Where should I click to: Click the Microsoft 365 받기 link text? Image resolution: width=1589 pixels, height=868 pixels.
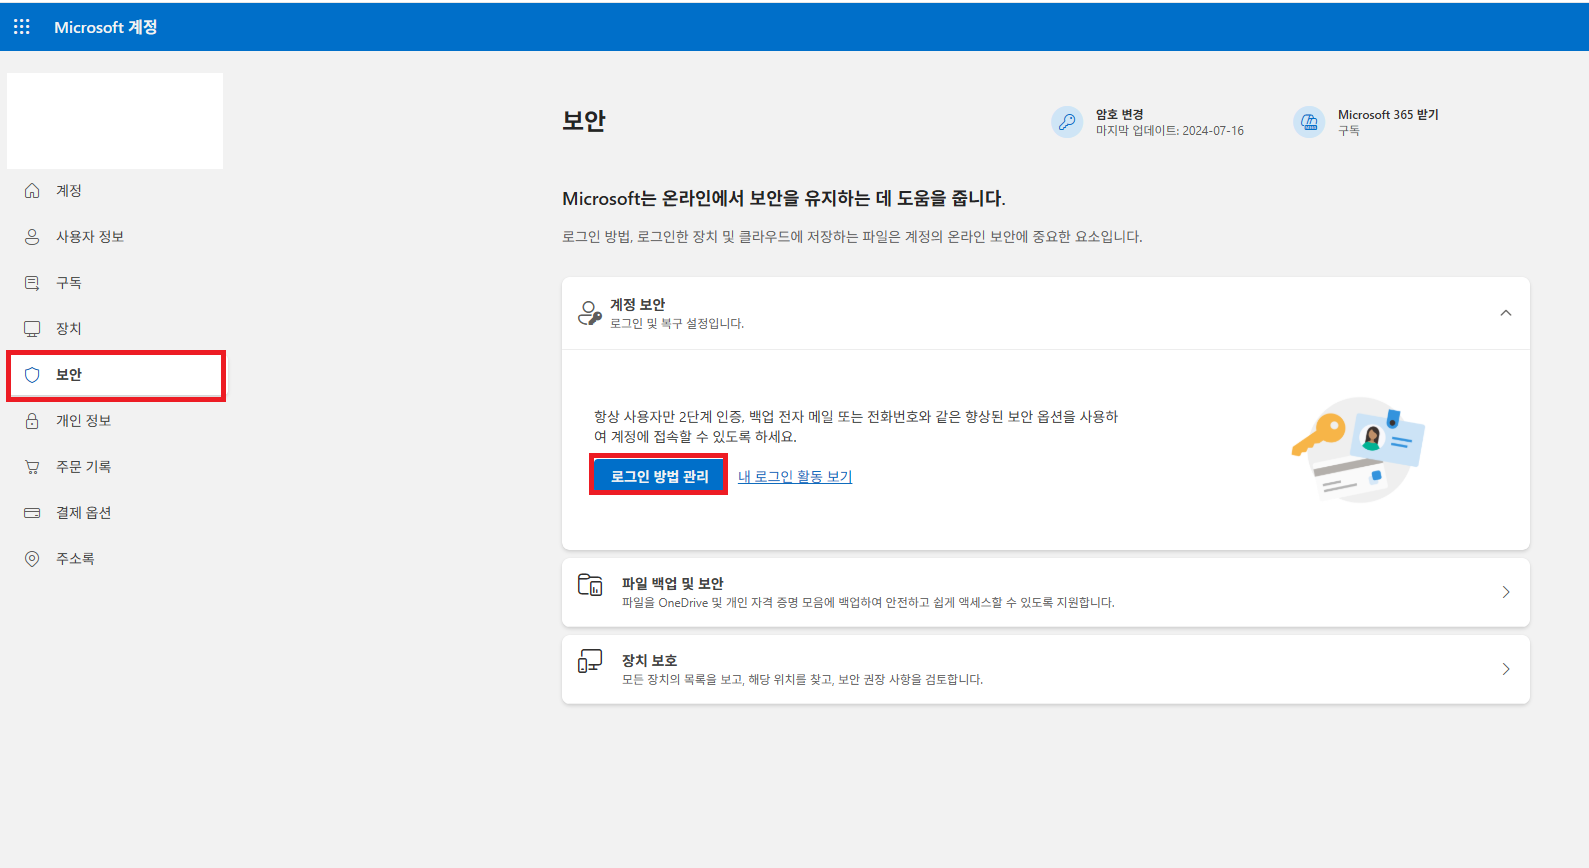click(1388, 115)
